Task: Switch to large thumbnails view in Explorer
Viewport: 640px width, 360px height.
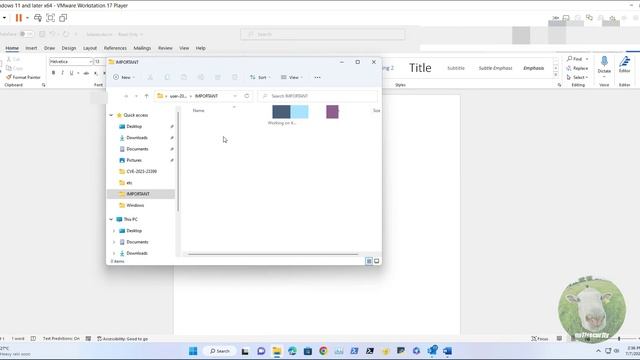Action: pyautogui.click(x=377, y=261)
